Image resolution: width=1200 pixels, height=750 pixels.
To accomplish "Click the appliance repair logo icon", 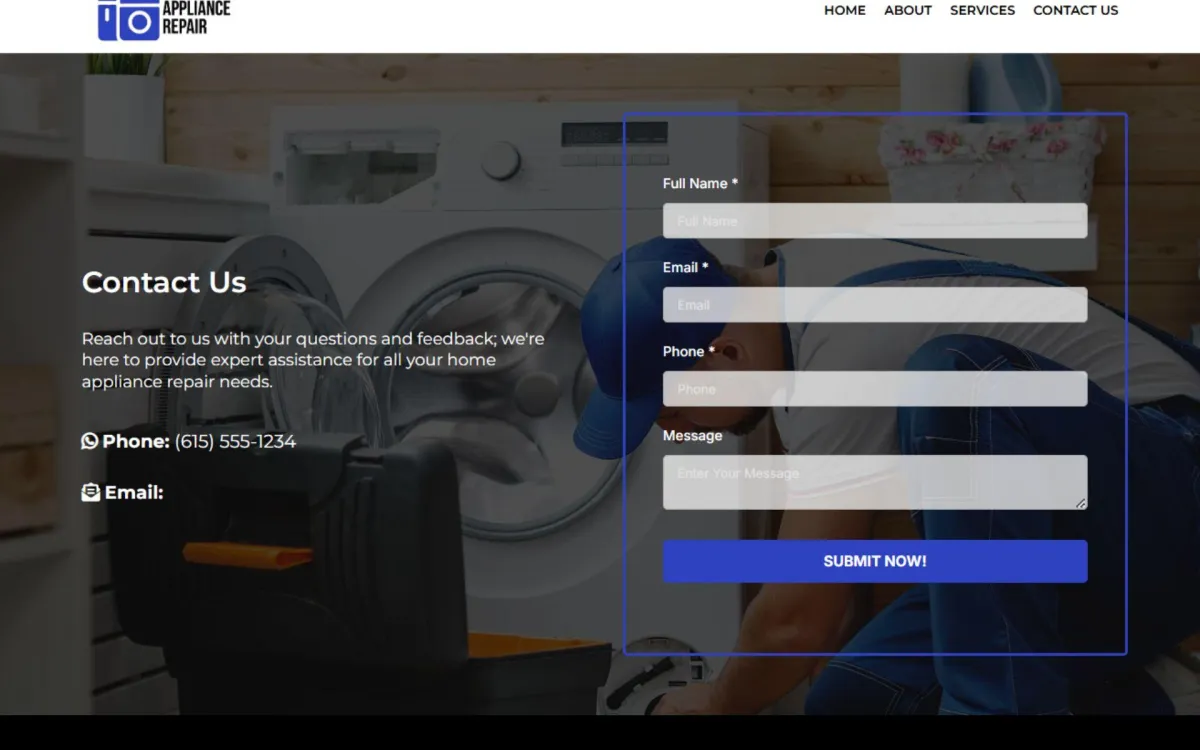I will coord(128,19).
